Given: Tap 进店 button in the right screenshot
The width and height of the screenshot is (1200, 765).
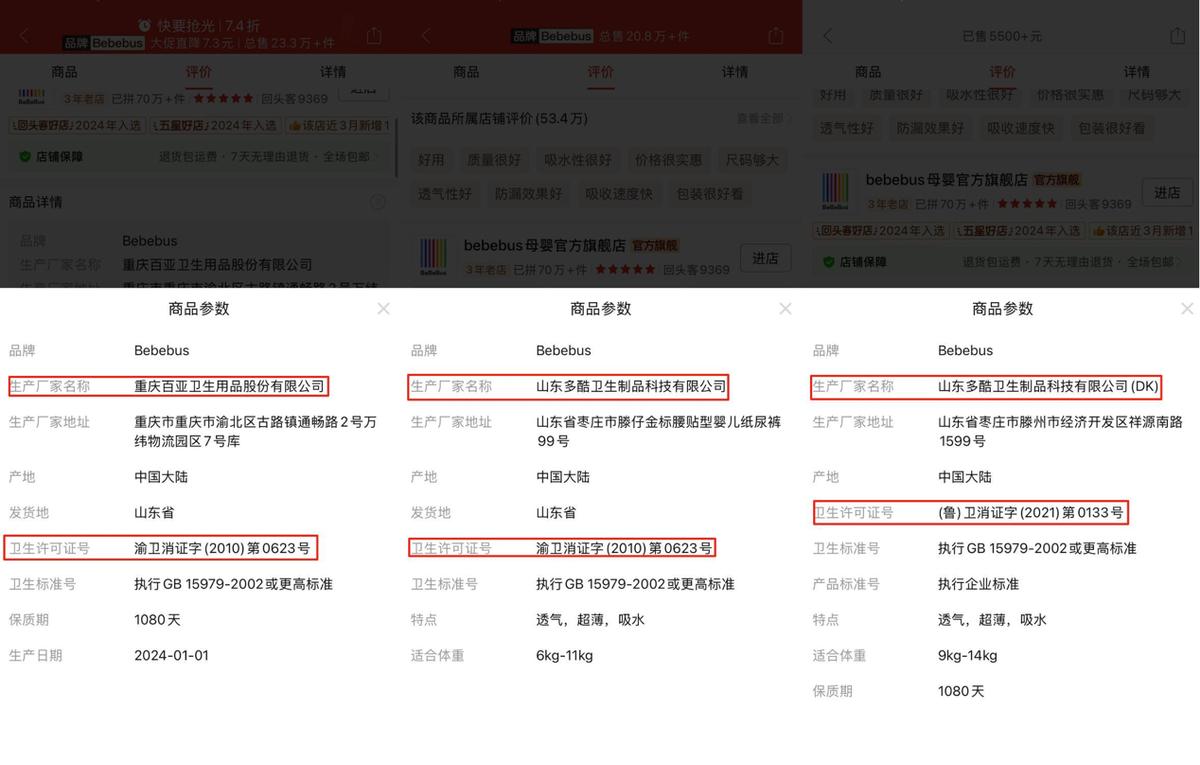Looking at the screenshot, I should click(x=1167, y=192).
